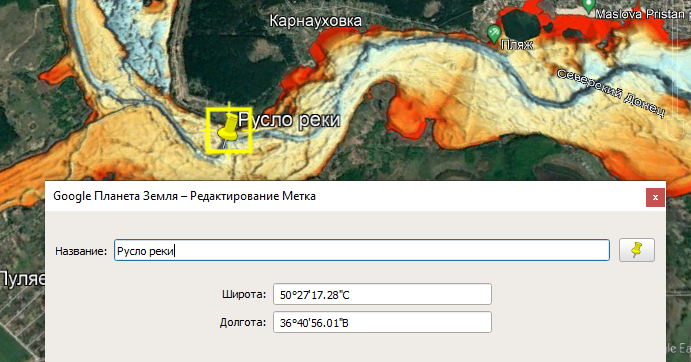Screen dimensions: 691x362
Task: Click the Широта label text
Action: 244,294
